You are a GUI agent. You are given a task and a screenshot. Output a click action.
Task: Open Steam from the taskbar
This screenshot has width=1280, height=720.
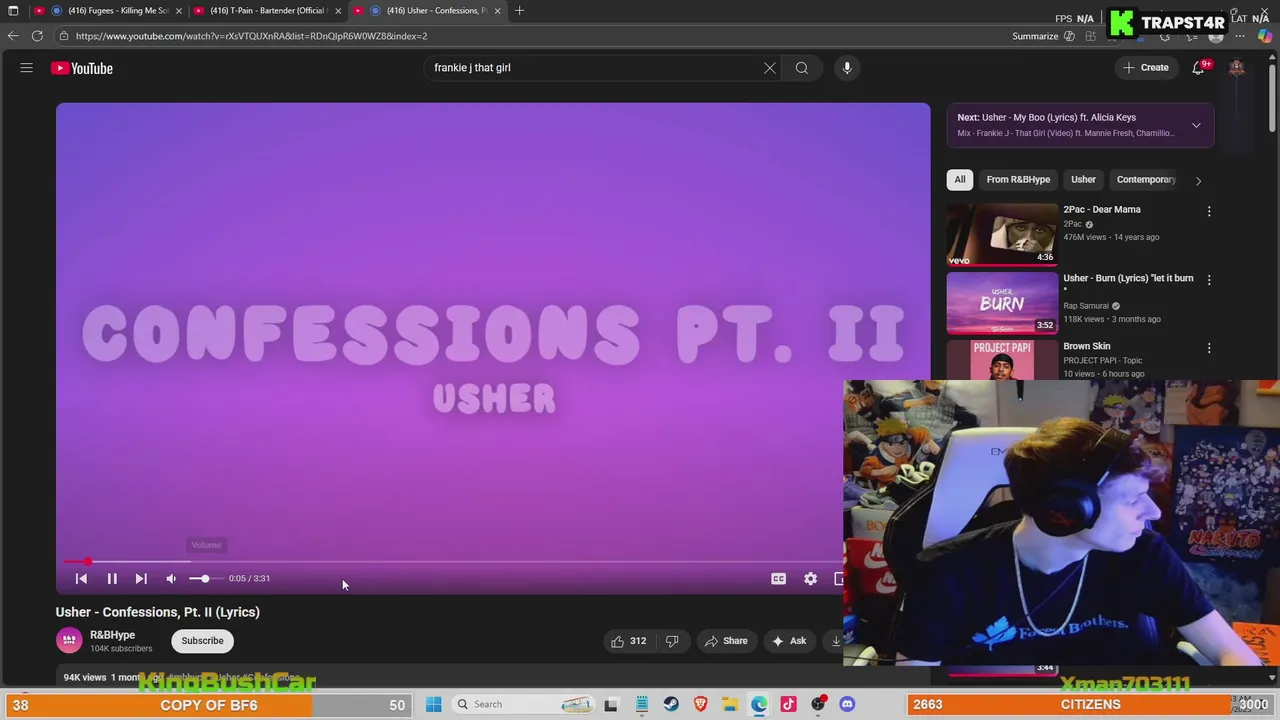671,705
